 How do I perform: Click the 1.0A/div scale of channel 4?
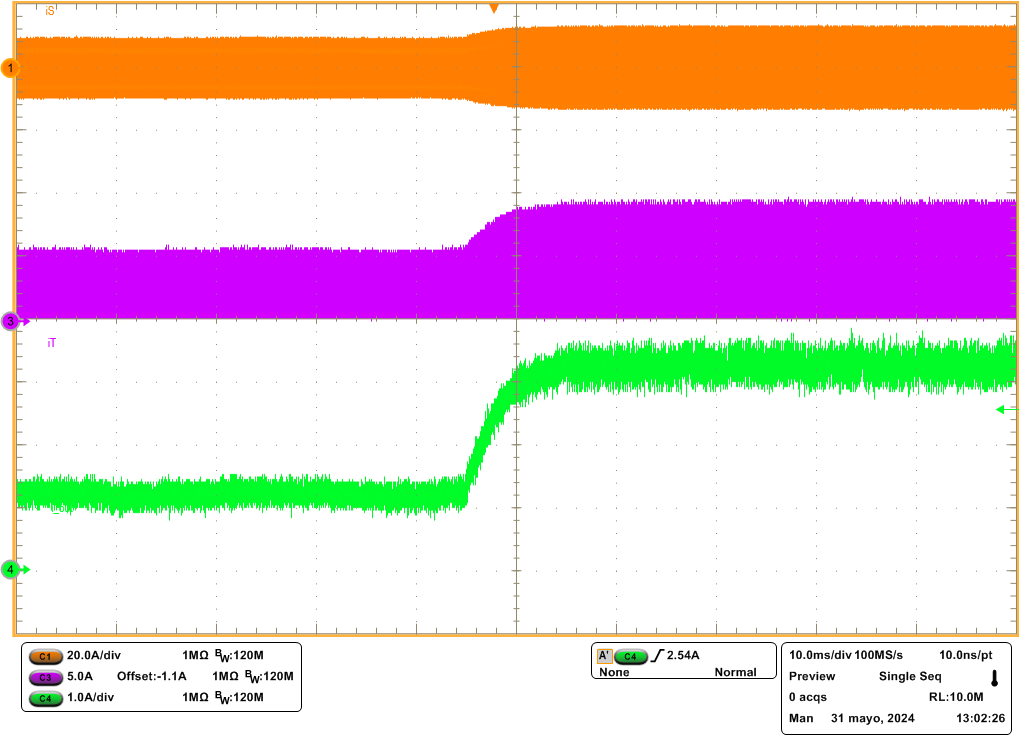point(91,698)
